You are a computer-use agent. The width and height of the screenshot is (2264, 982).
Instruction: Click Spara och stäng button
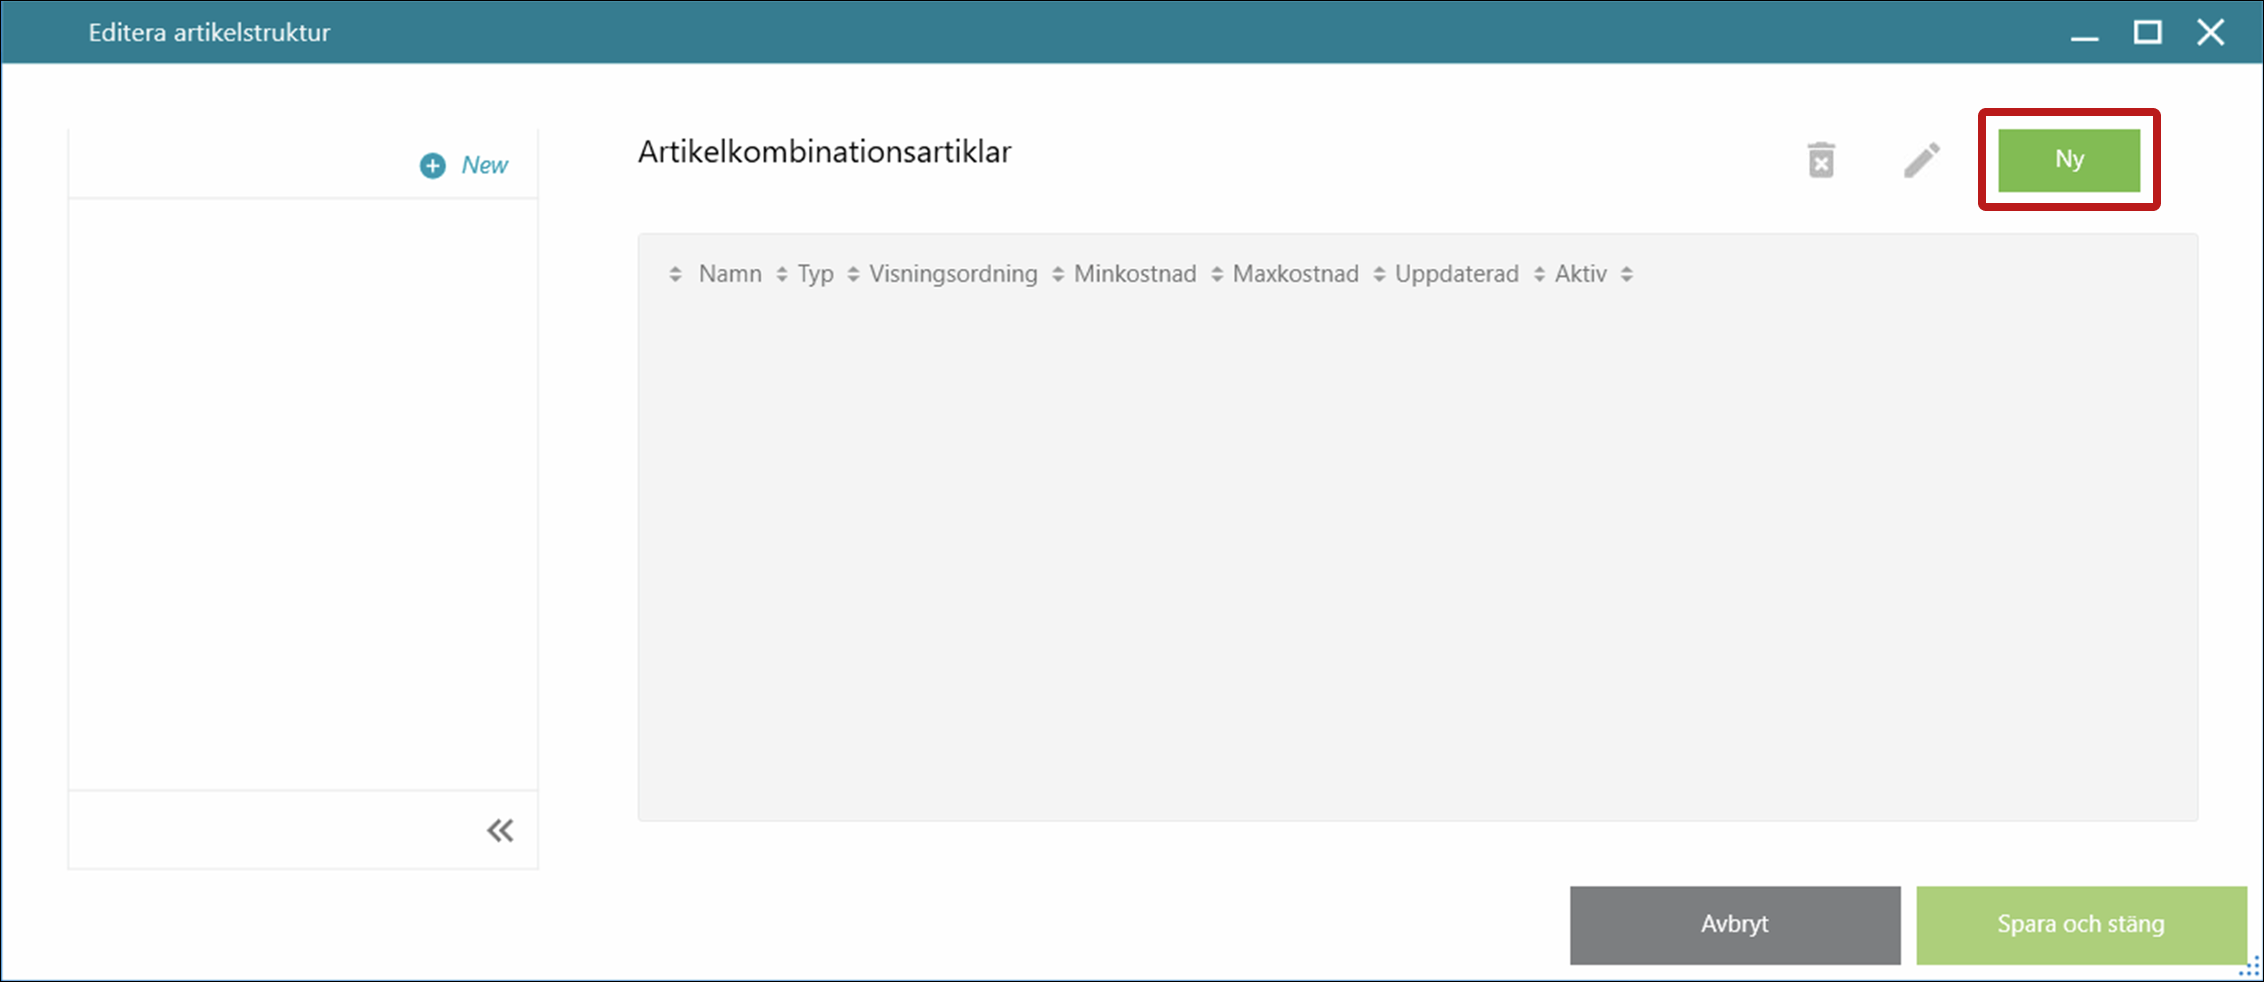pos(2080,924)
